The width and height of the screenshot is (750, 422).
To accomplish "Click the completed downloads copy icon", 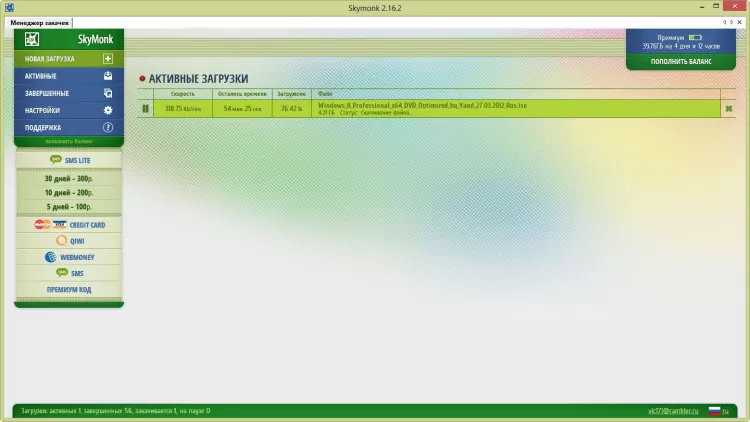I will click(108, 93).
